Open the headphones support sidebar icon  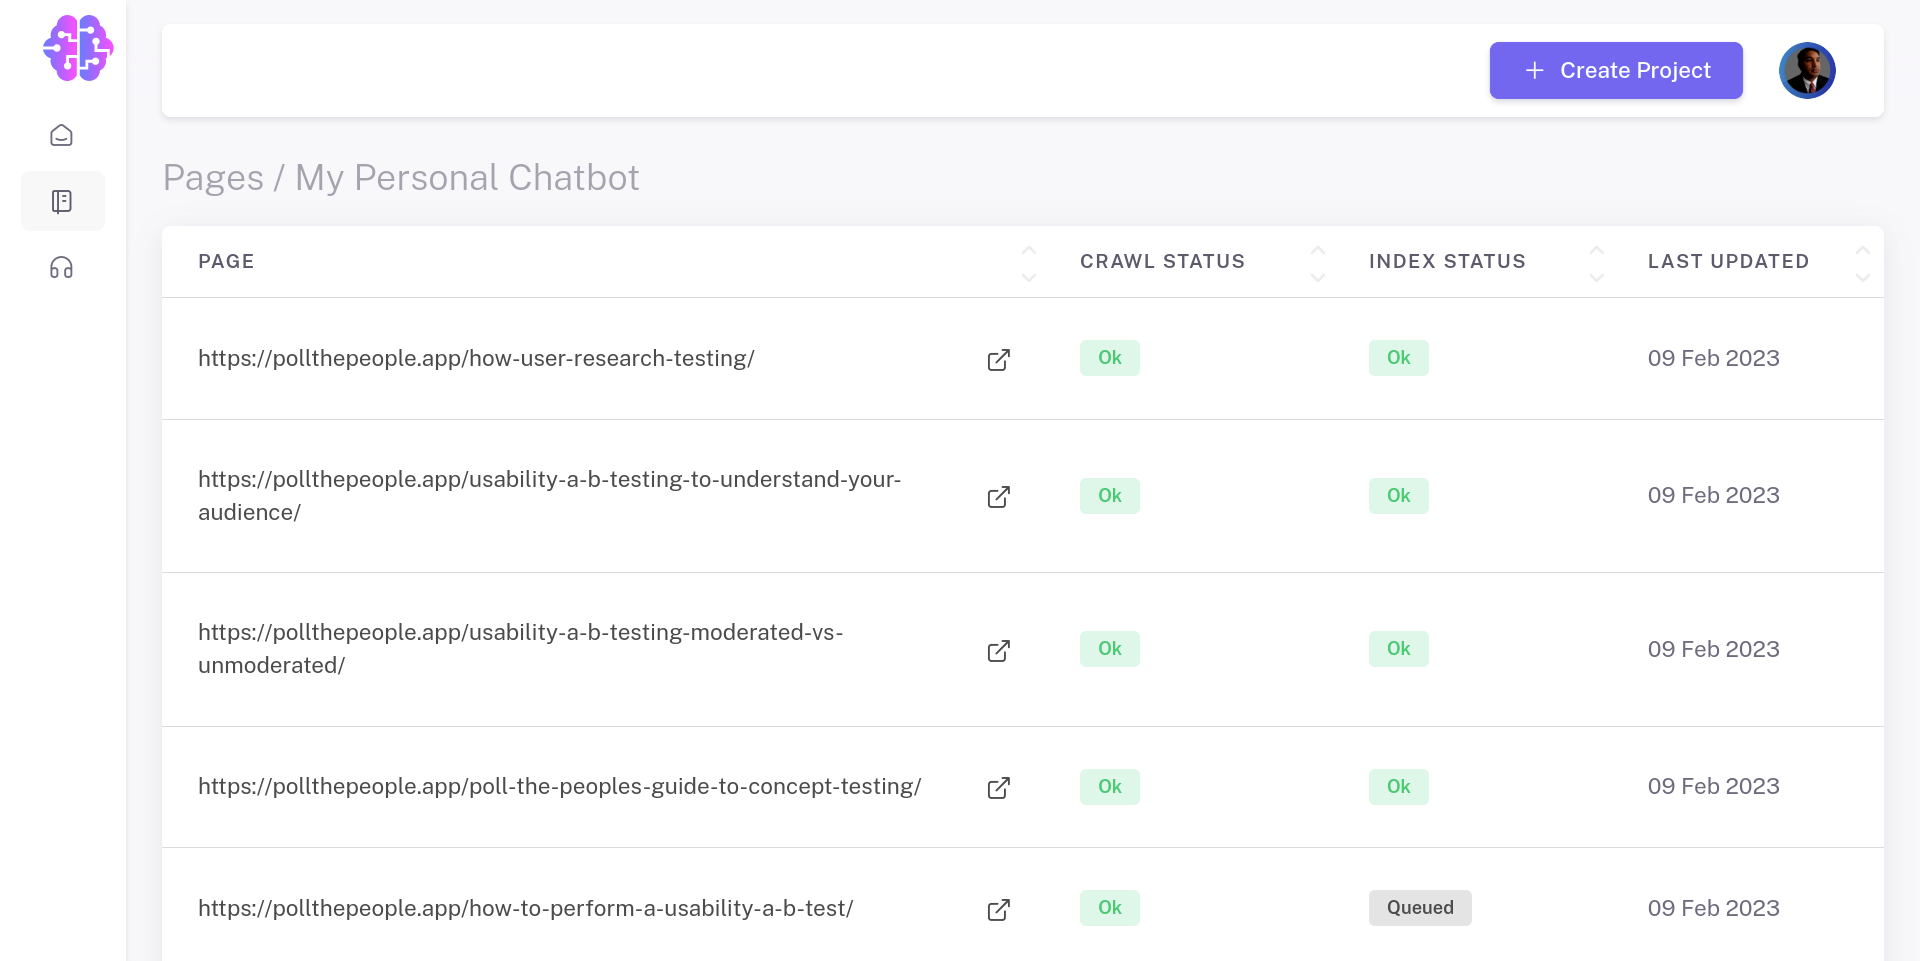pos(62,268)
